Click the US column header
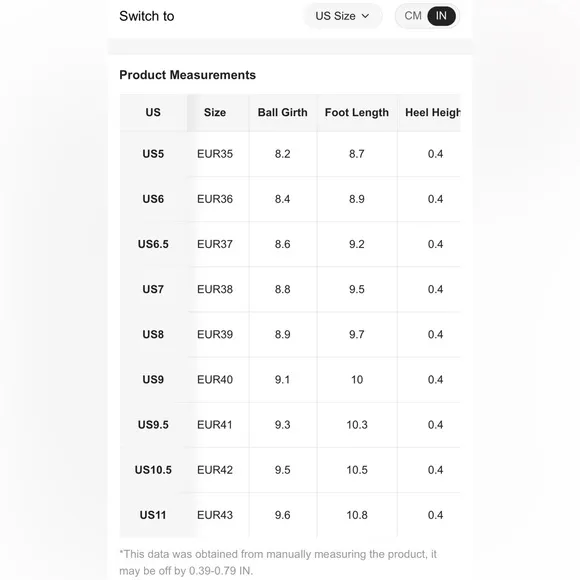Image resolution: width=580 pixels, height=580 pixels. point(153,112)
